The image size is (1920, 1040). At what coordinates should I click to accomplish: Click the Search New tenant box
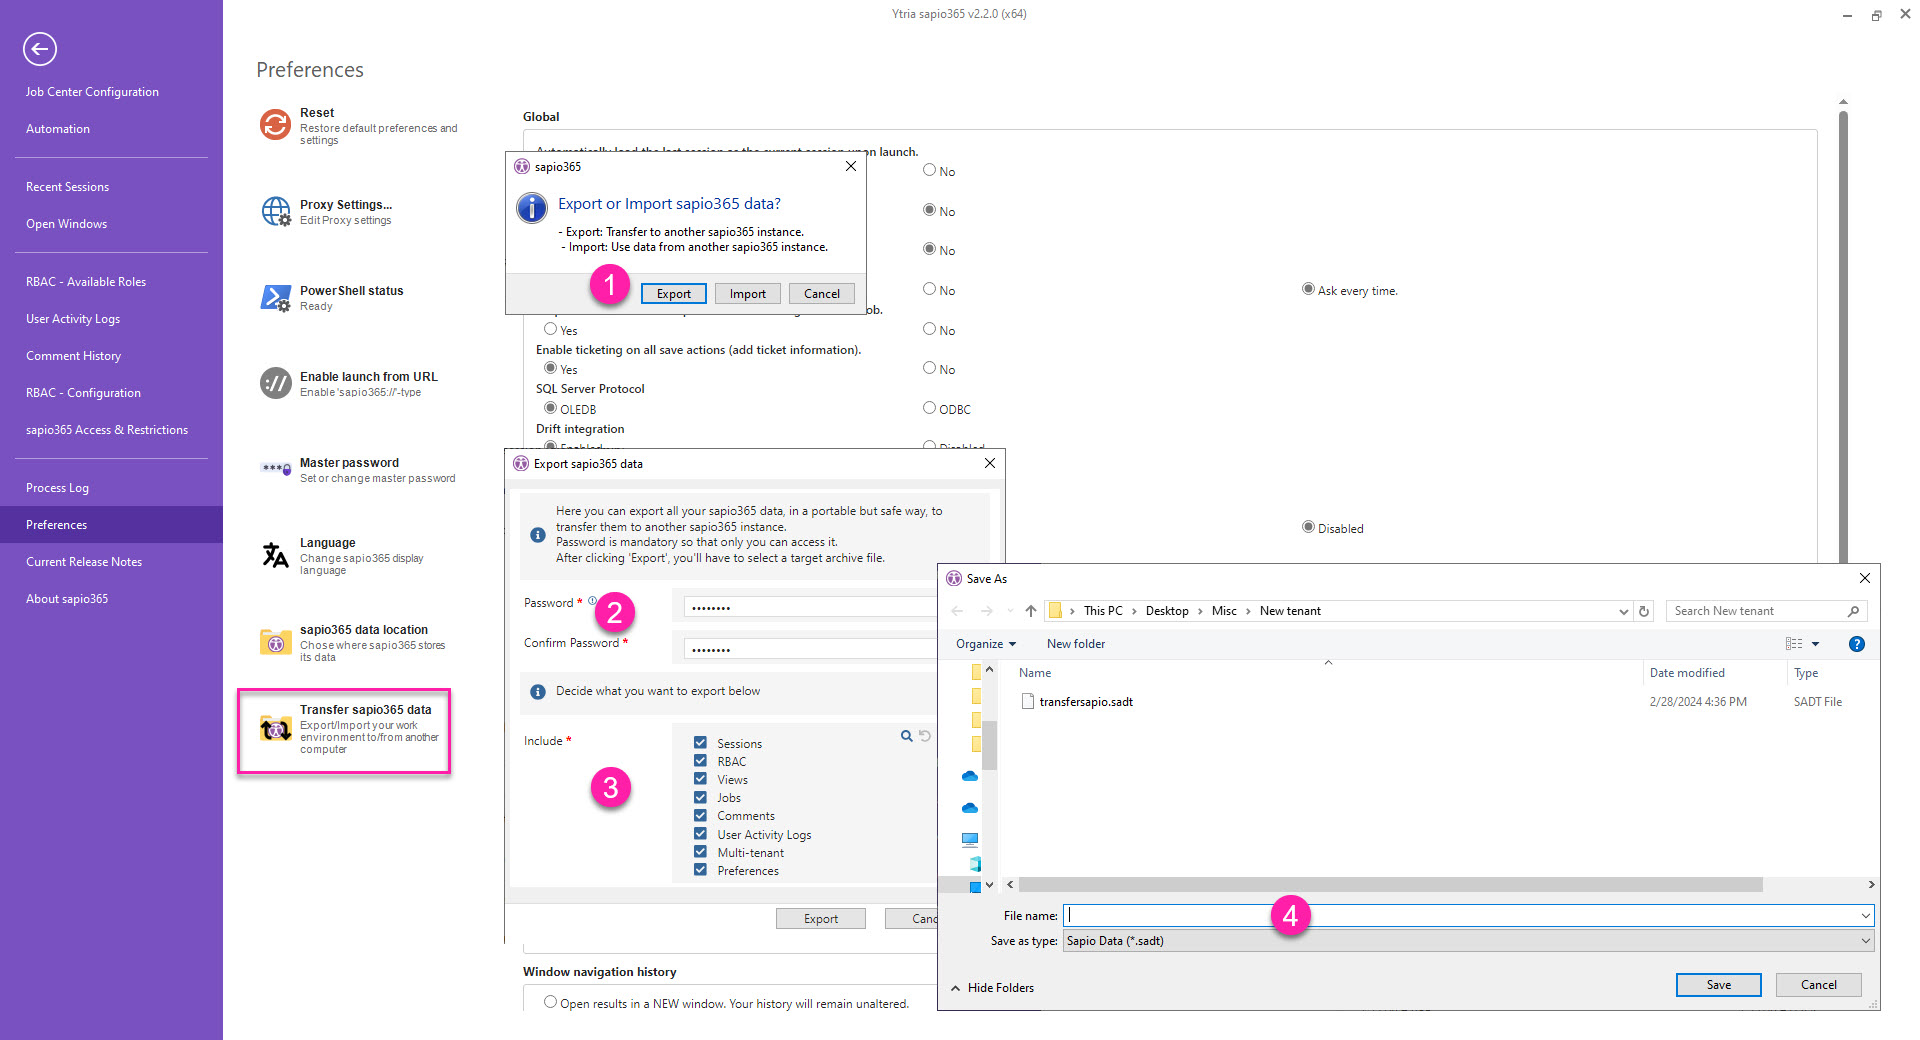coord(1766,611)
